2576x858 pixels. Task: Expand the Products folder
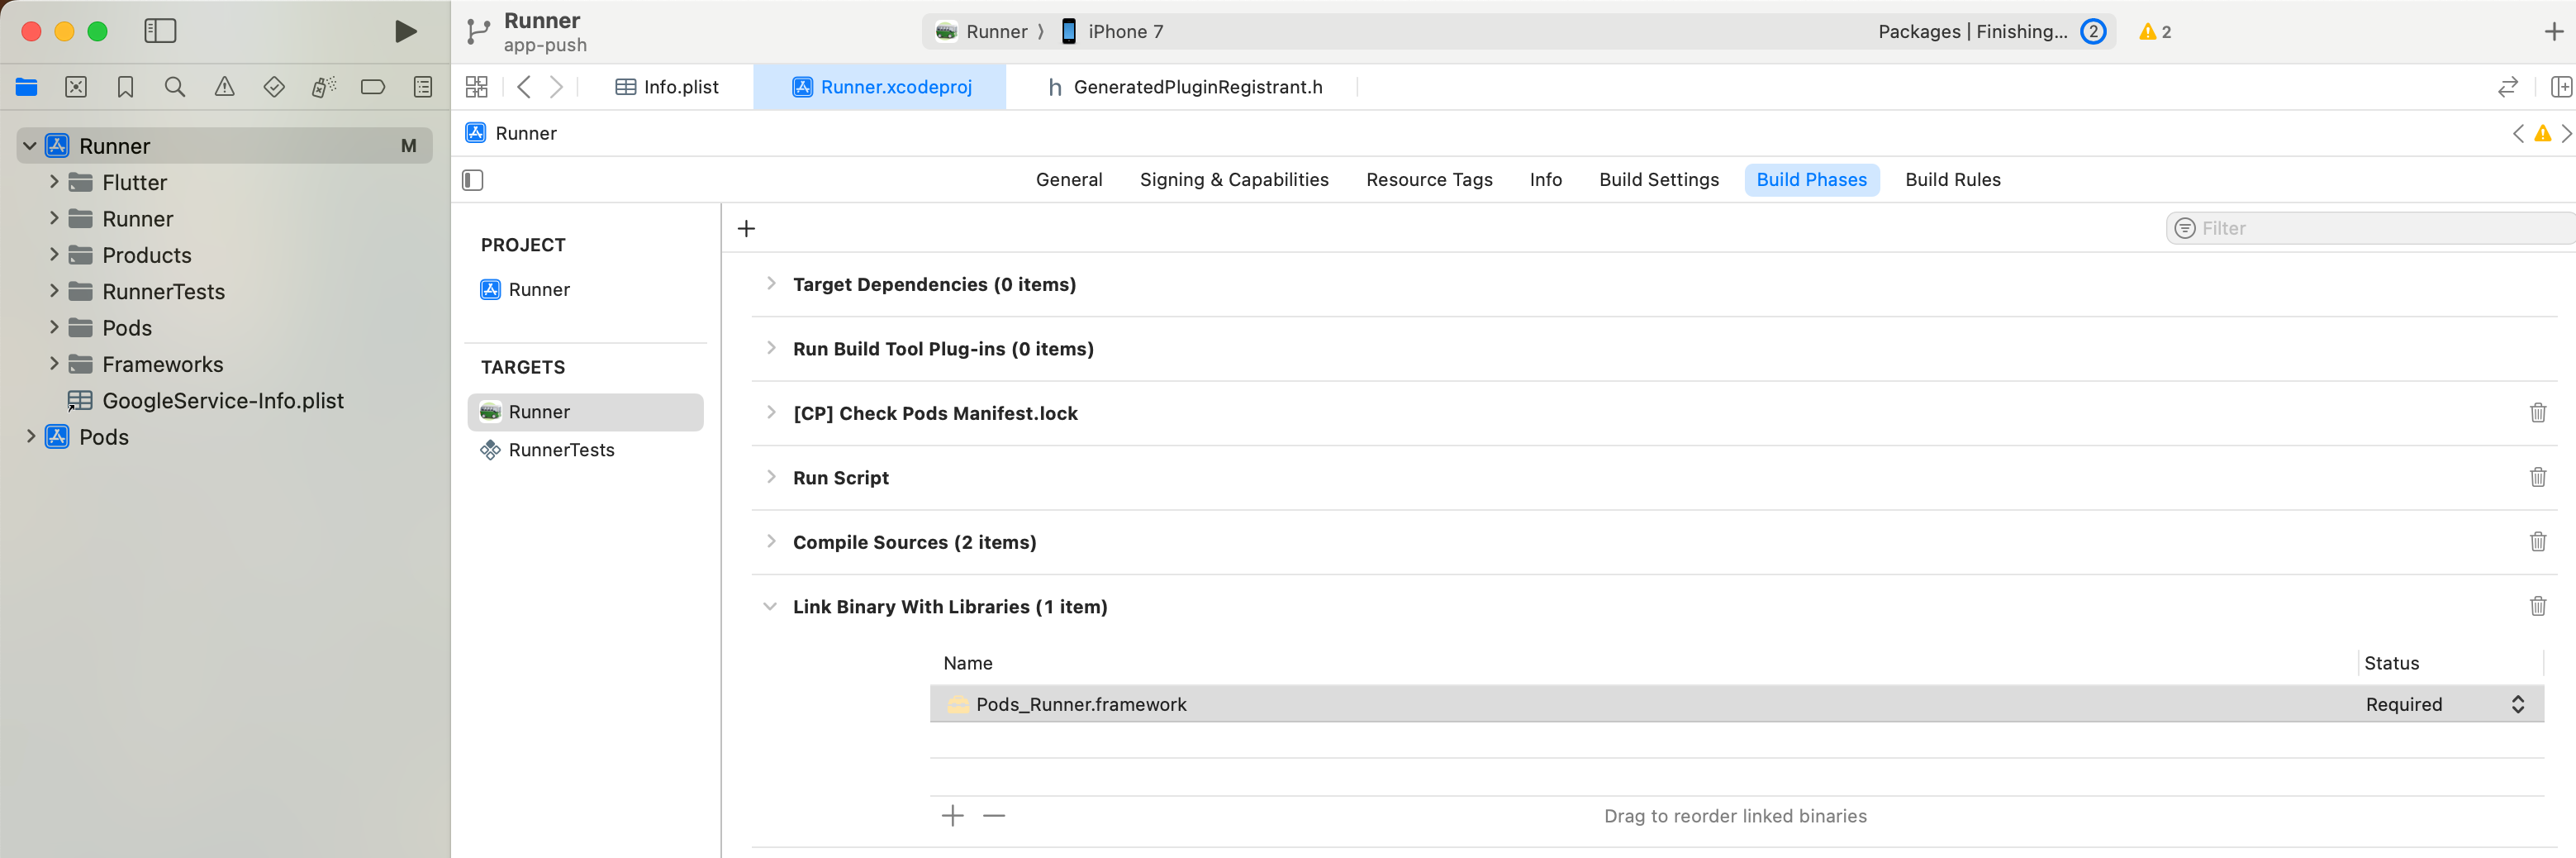point(54,255)
